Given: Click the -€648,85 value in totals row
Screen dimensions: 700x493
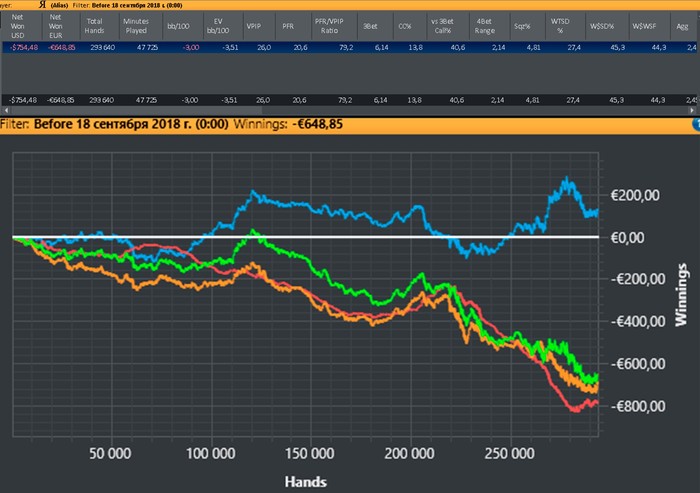Looking at the screenshot, I should (61, 100).
